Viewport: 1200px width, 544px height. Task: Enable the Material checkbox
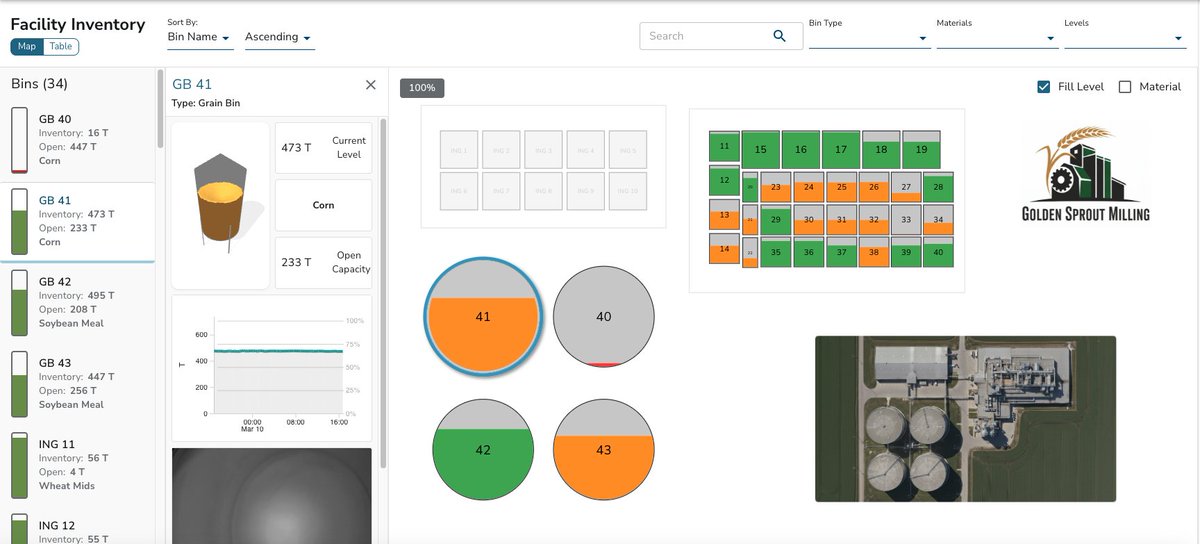(x=1124, y=87)
